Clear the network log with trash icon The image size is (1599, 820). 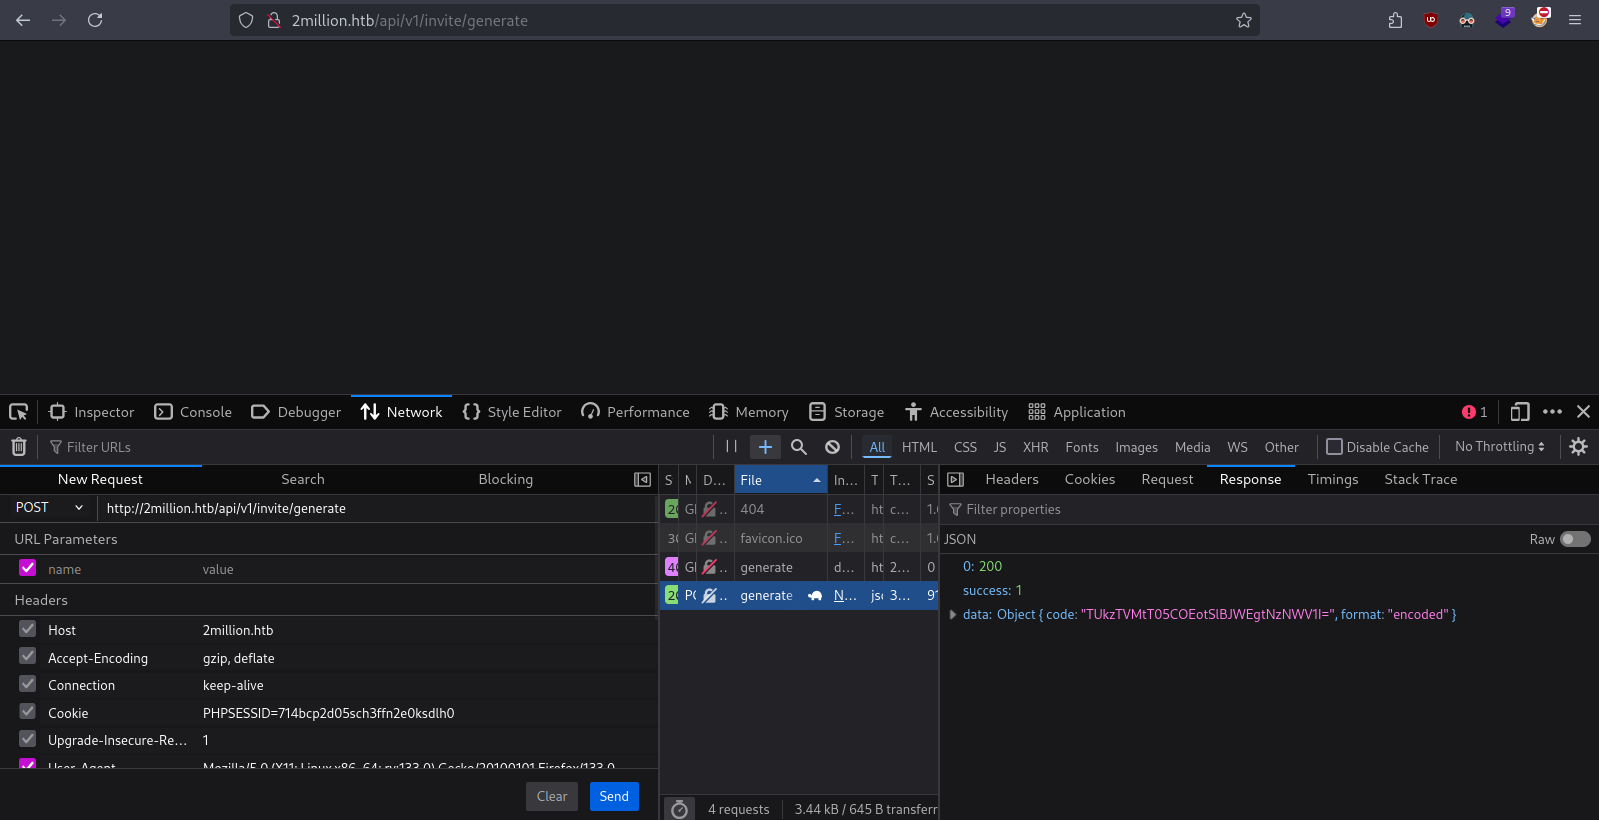pyautogui.click(x=18, y=447)
